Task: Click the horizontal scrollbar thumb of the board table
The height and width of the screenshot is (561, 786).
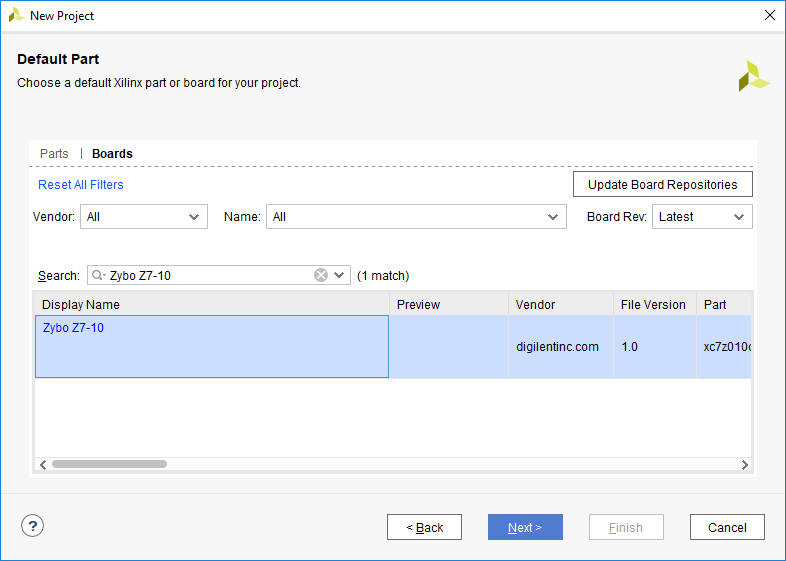Action: pyautogui.click(x=109, y=464)
